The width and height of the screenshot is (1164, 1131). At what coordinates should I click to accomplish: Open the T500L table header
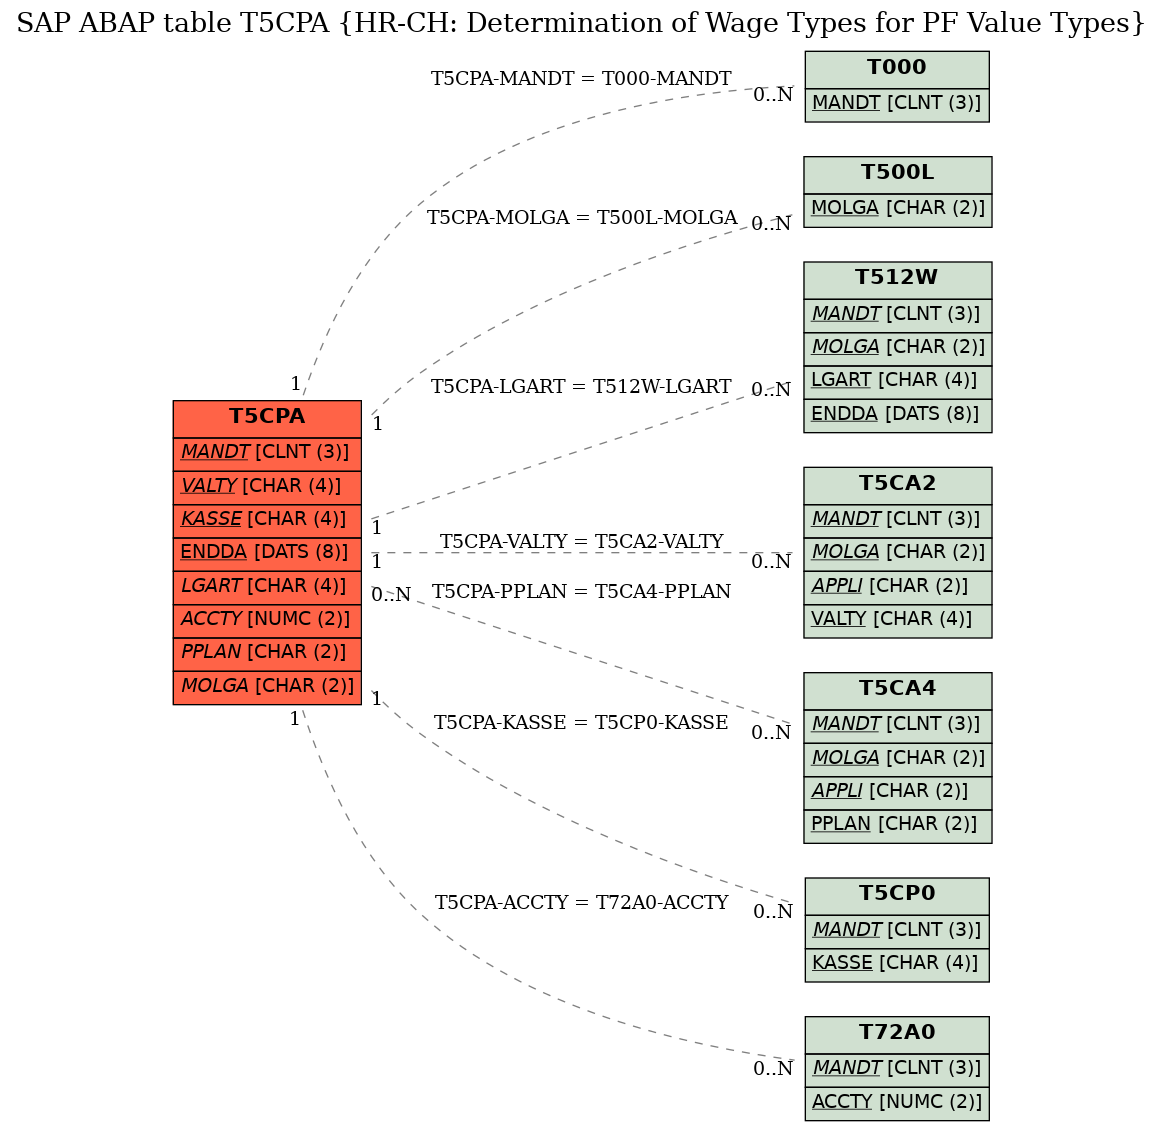pyautogui.click(x=897, y=174)
